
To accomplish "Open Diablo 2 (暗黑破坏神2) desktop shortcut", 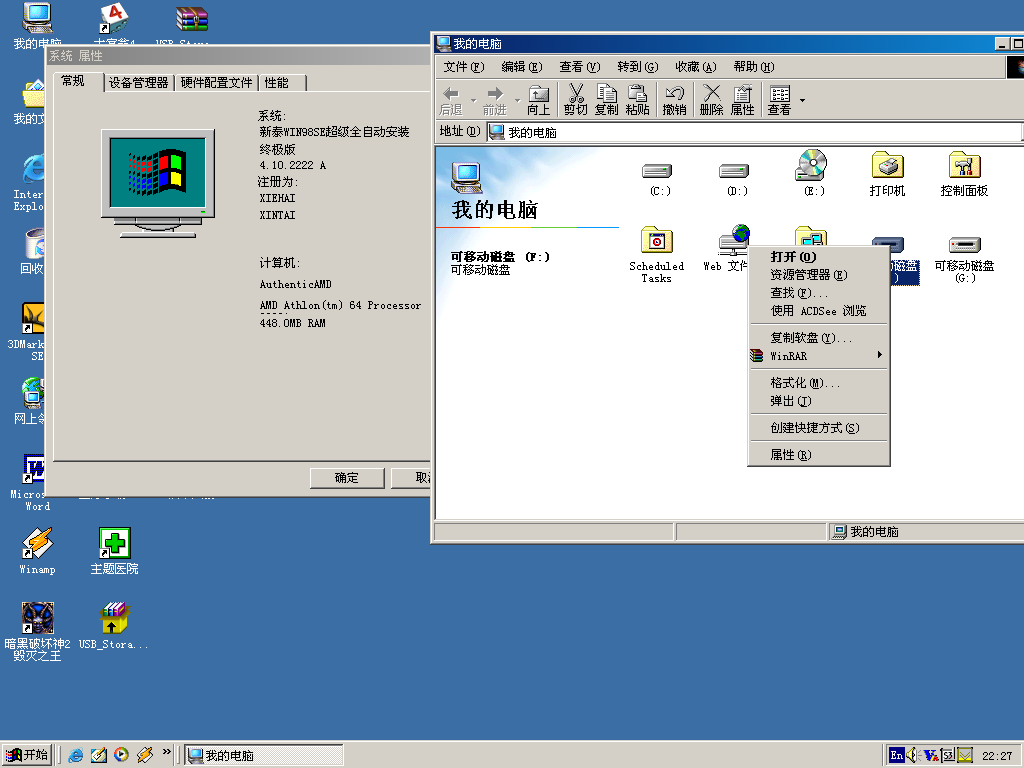I will point(37,632).
